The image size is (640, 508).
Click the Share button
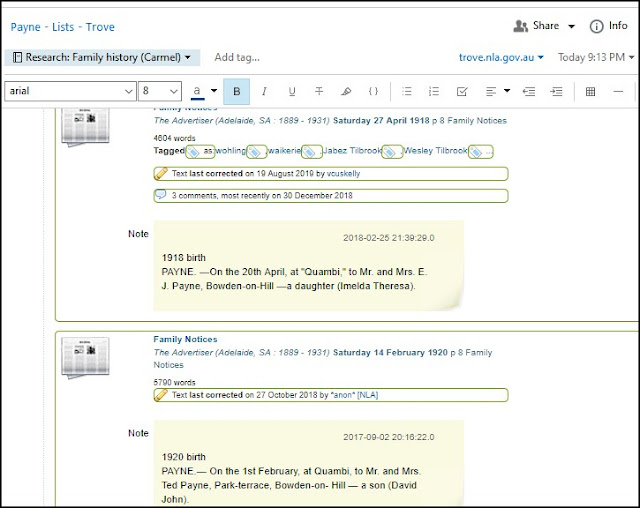tap(536, 26)
